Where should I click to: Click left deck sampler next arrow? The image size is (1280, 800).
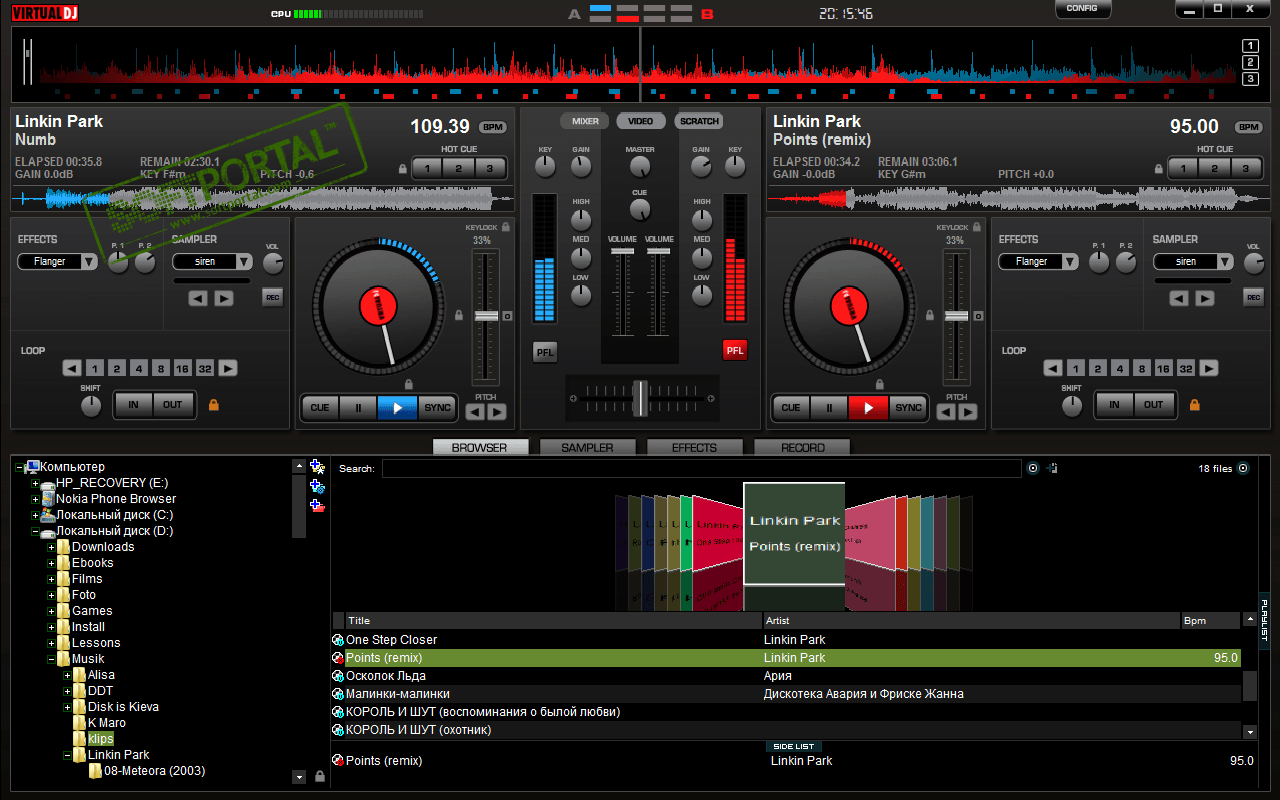click(223, 298)
